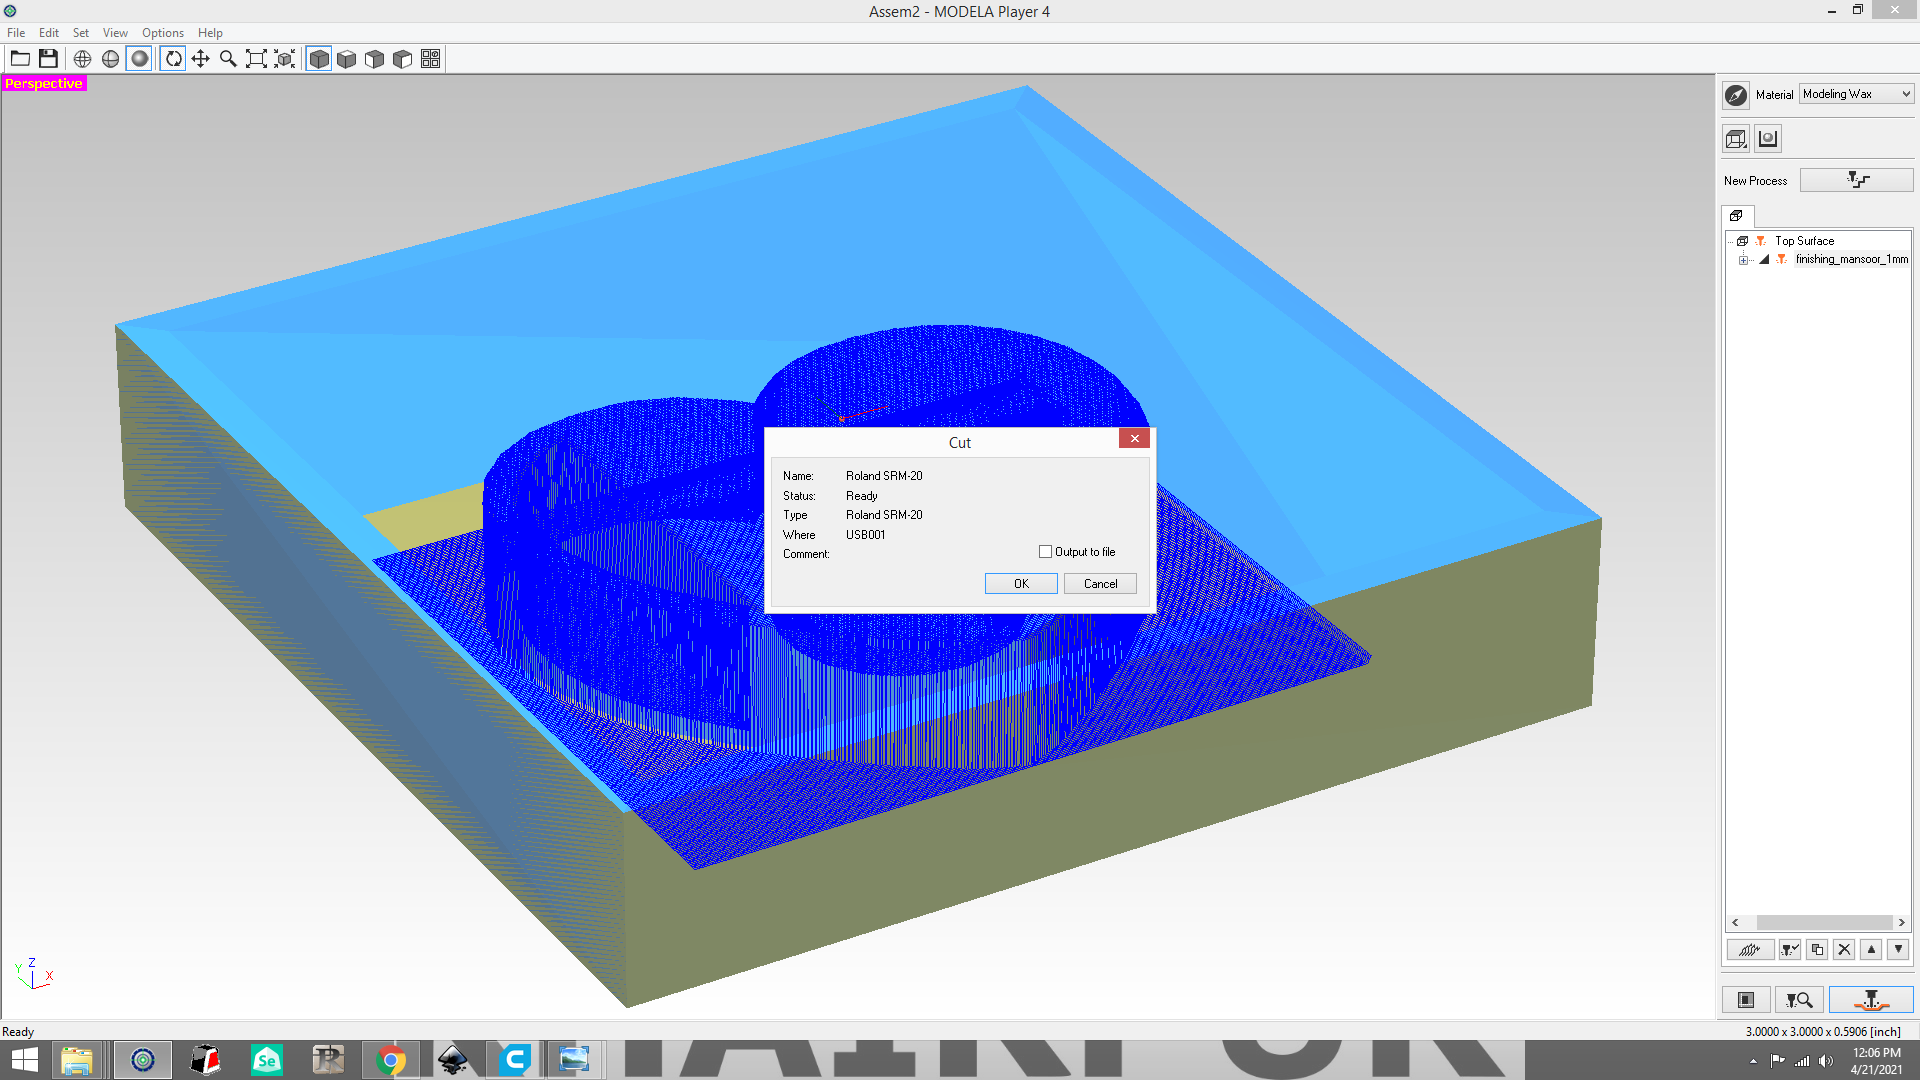Toggle the perspective cube view button
1920x1080 pixels.
tap(319, 59)
